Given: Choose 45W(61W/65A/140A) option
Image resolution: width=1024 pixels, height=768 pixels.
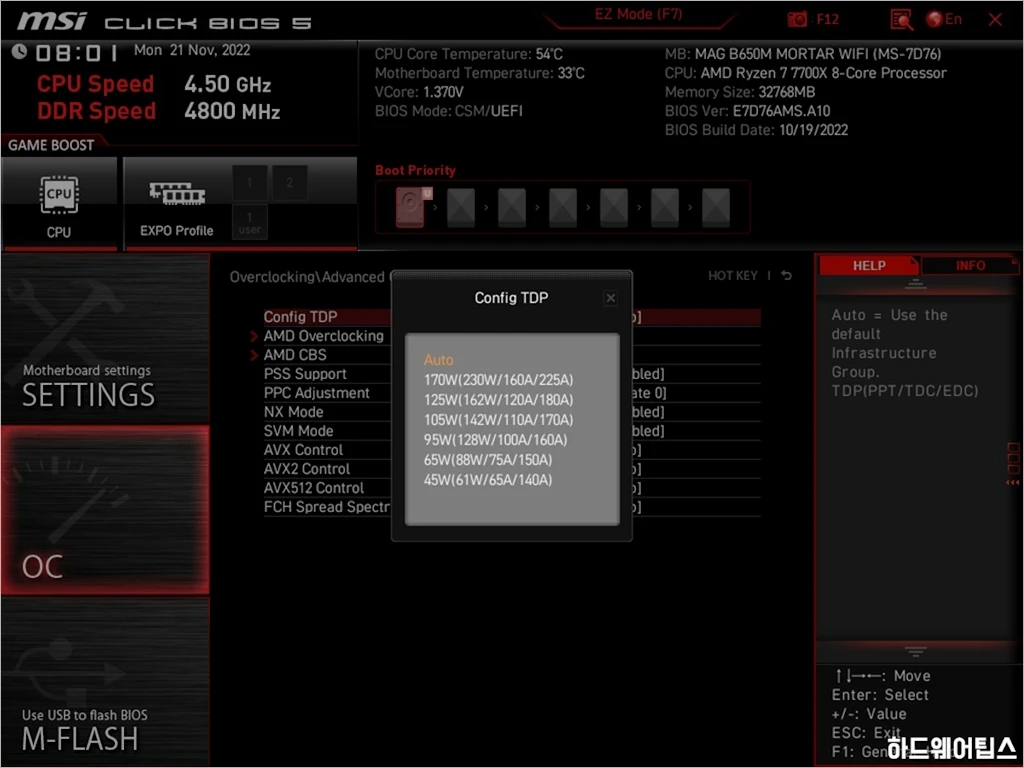Looking at the screenshot, I should pyautogui.click(x=488, y=480).
